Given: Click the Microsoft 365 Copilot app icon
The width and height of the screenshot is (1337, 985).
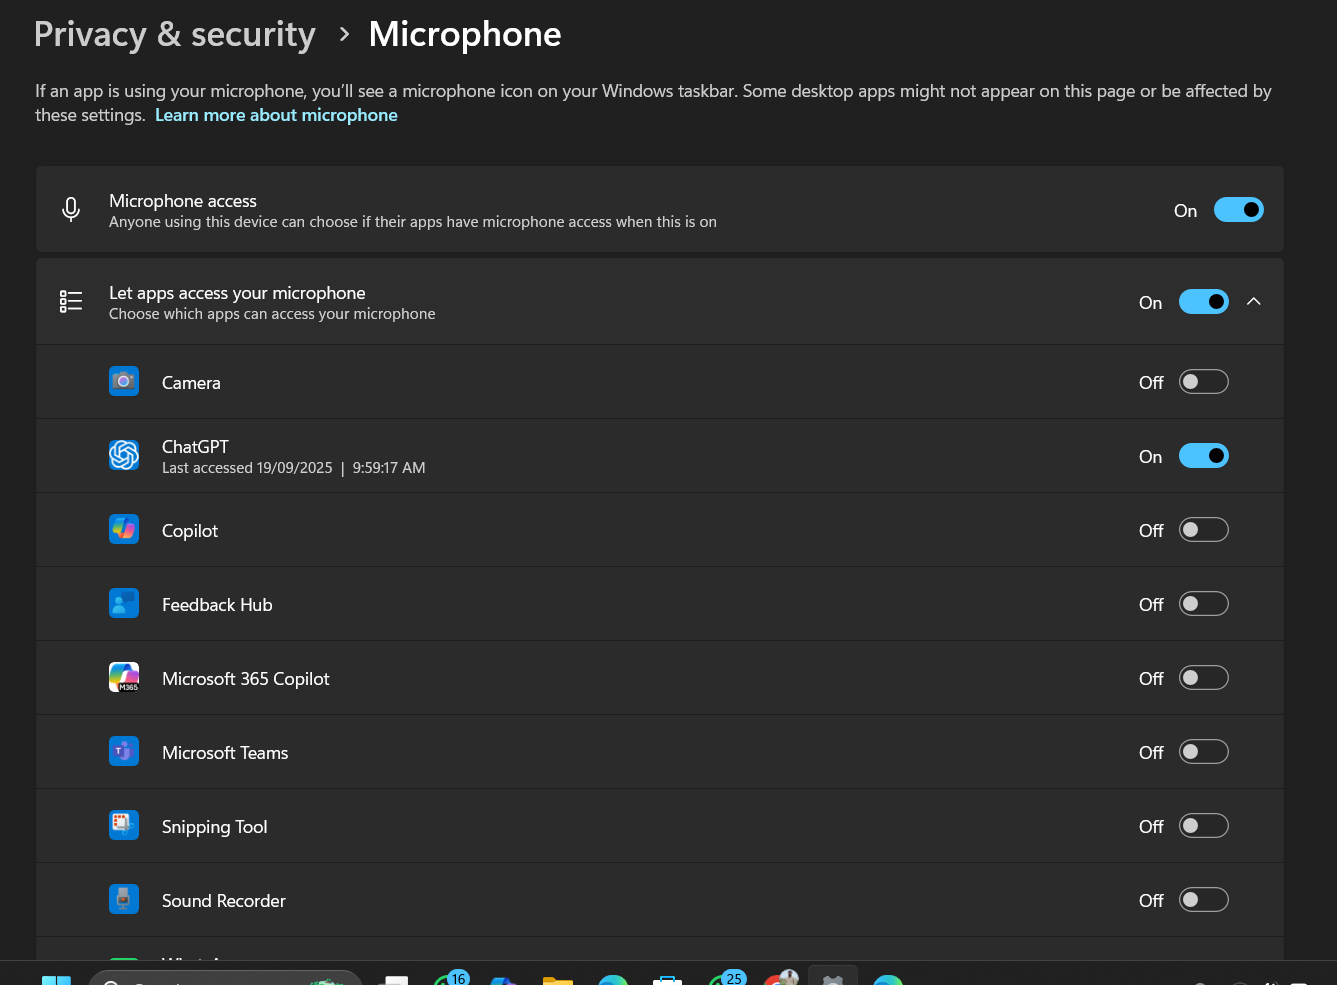Looking at the screenshot, I should tap(124, 677).
